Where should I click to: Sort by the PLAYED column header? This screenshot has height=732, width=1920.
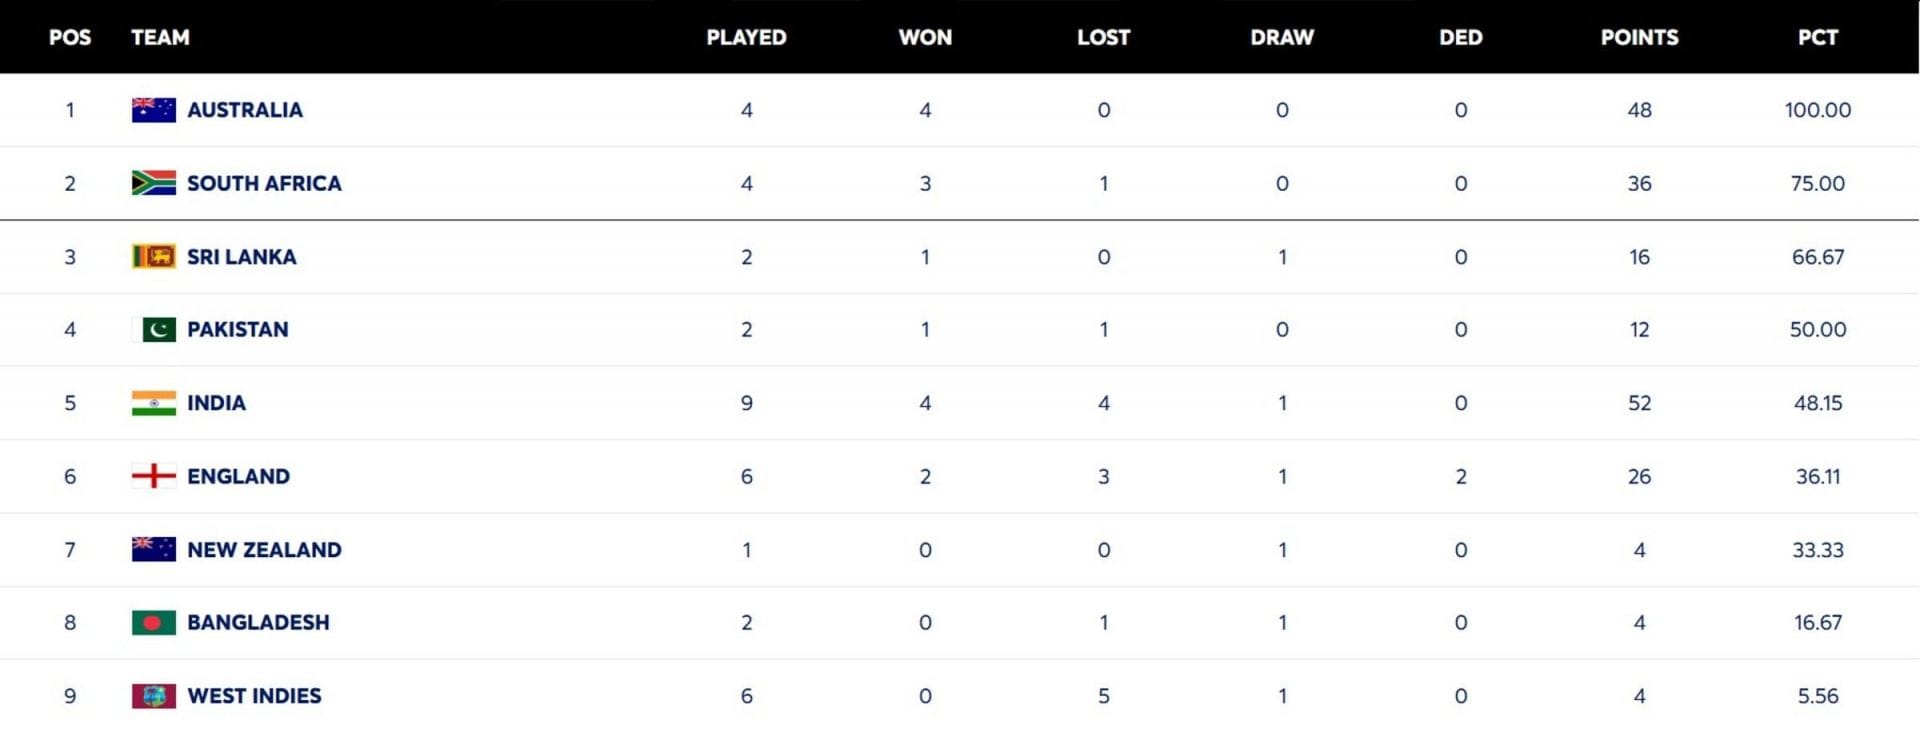click(746, 37)
